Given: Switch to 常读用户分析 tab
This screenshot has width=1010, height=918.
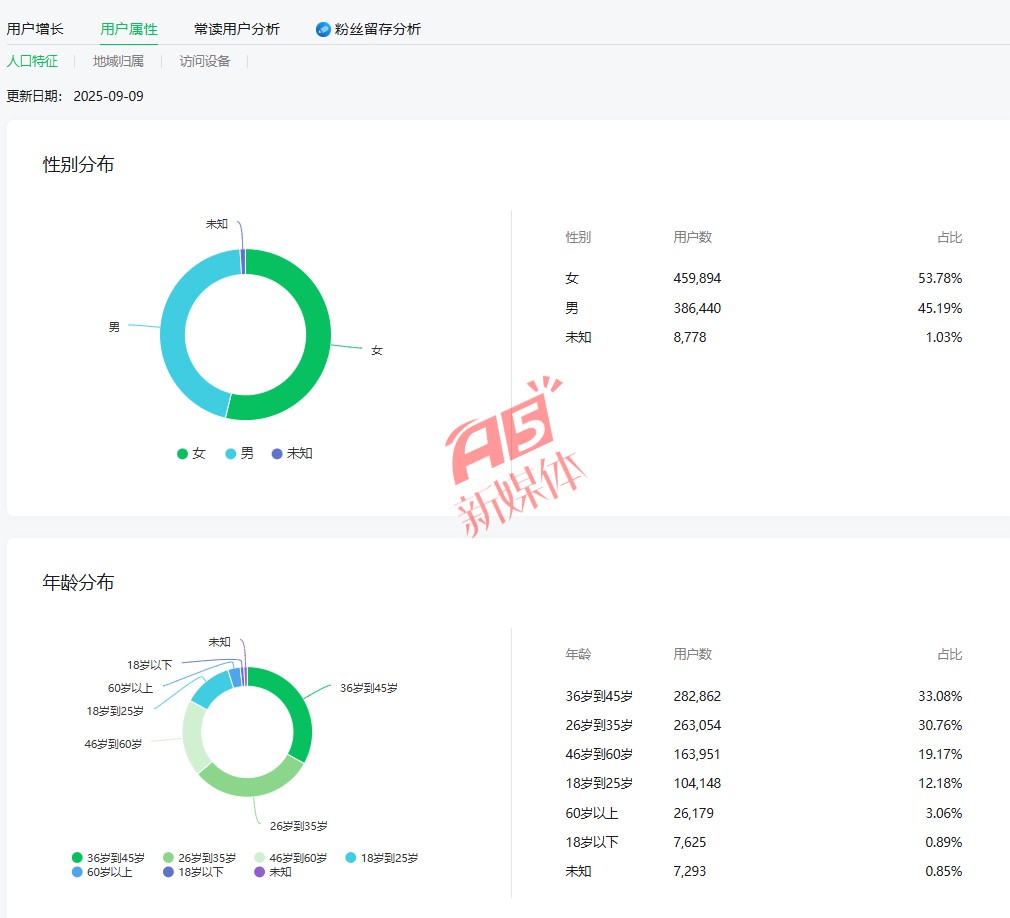Looking at the screenshot, I should (237, 29).
